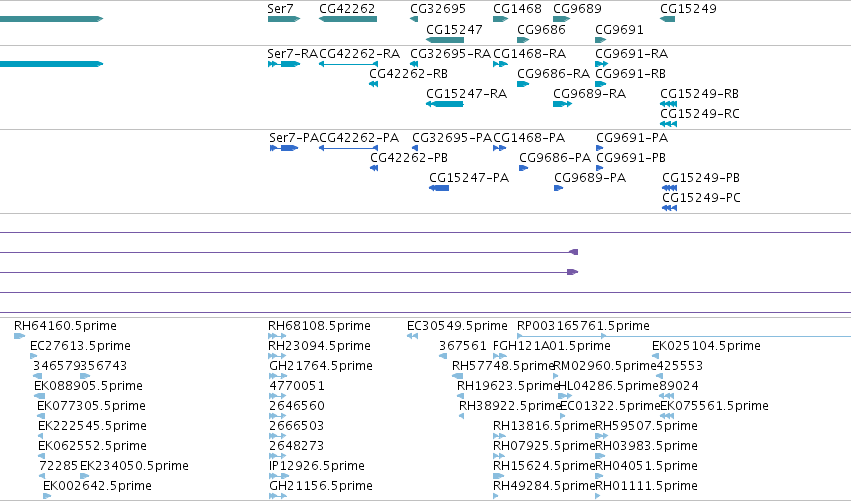Viewport: 851px width, 501px height.
Task: Select the CG42262-RB transcript label
Action: 408,74
